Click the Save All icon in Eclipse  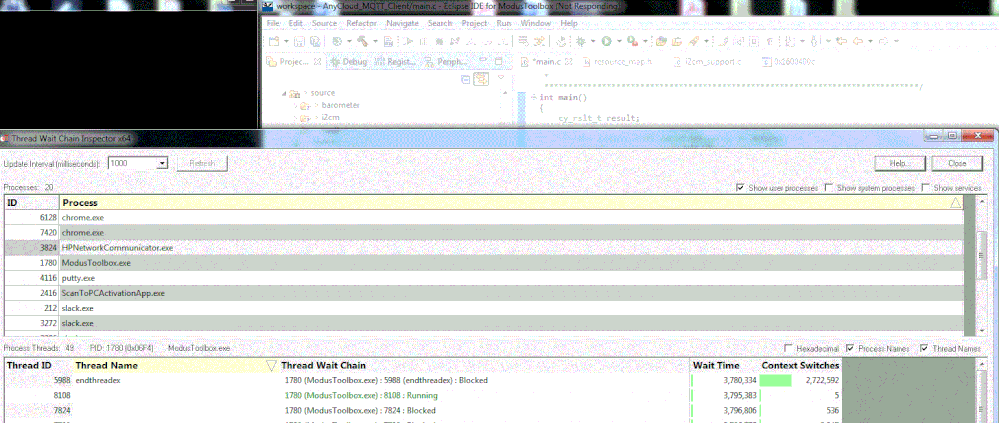pyautogui.click(x=315, y=41)
